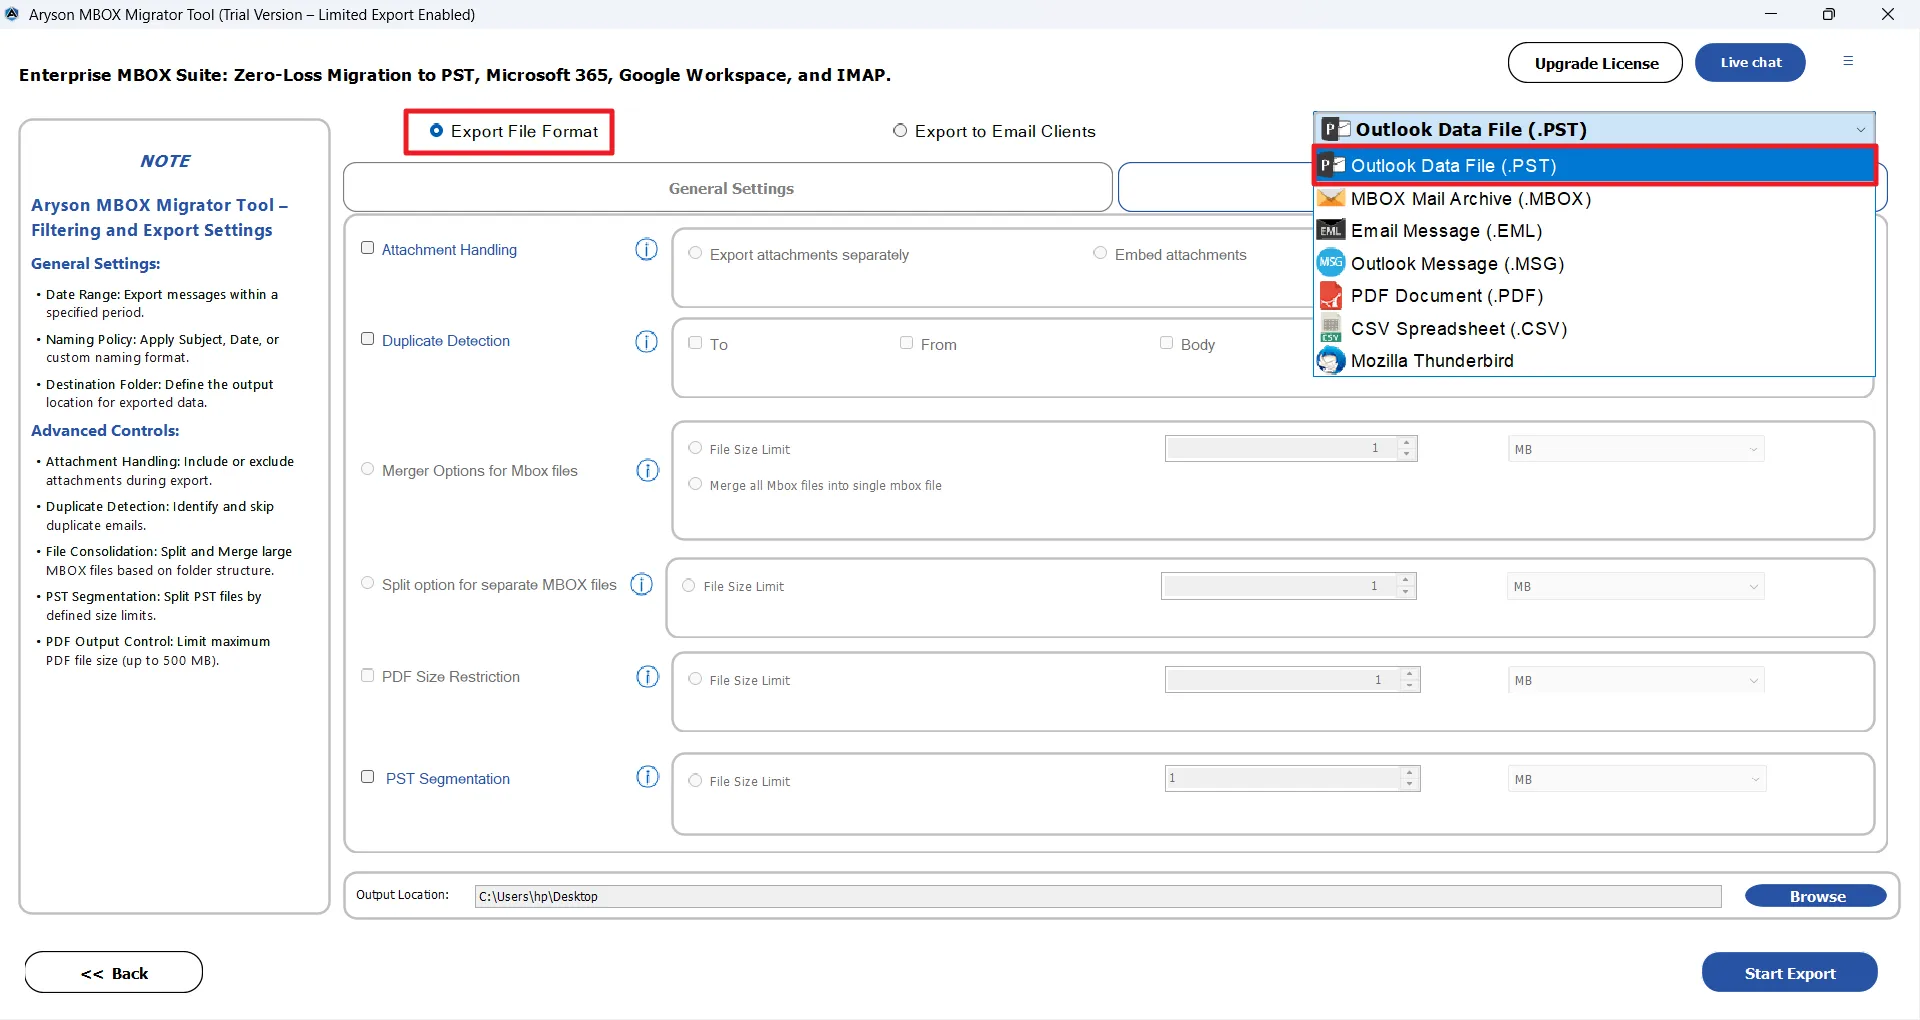Click the Split option File Size Limit value field
1920x1020 pixels.
click(x=1279, y=586)
